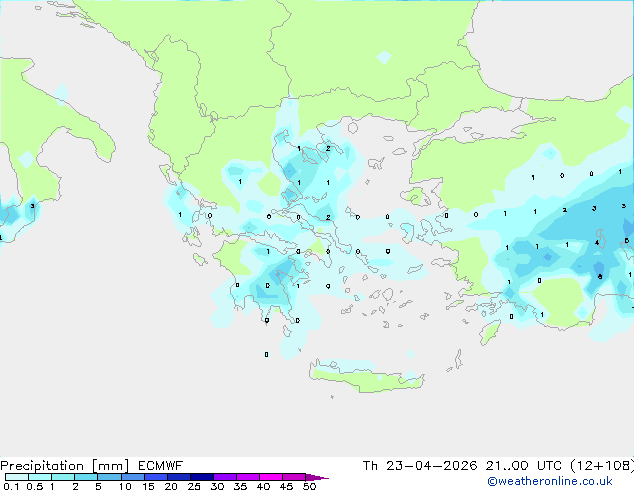
Task: Open the weatheronline.co.uk copyright link
Action: click(x=550, y=482)
